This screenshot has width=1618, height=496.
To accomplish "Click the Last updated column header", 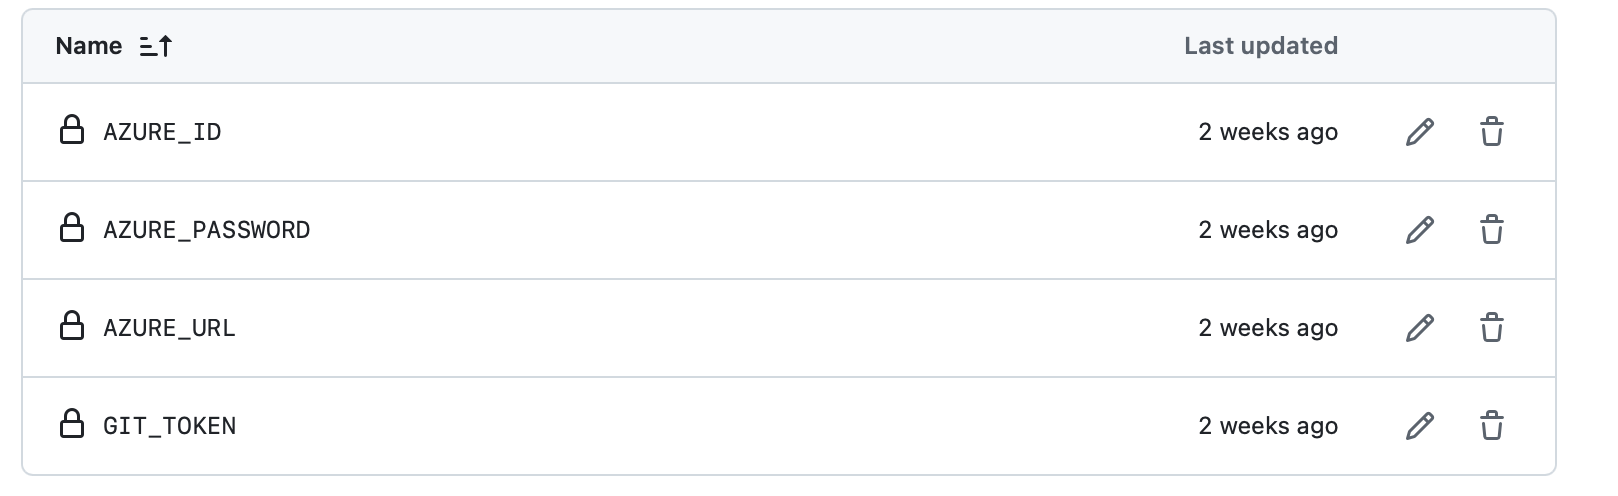I will click(x=1260, y=46).
